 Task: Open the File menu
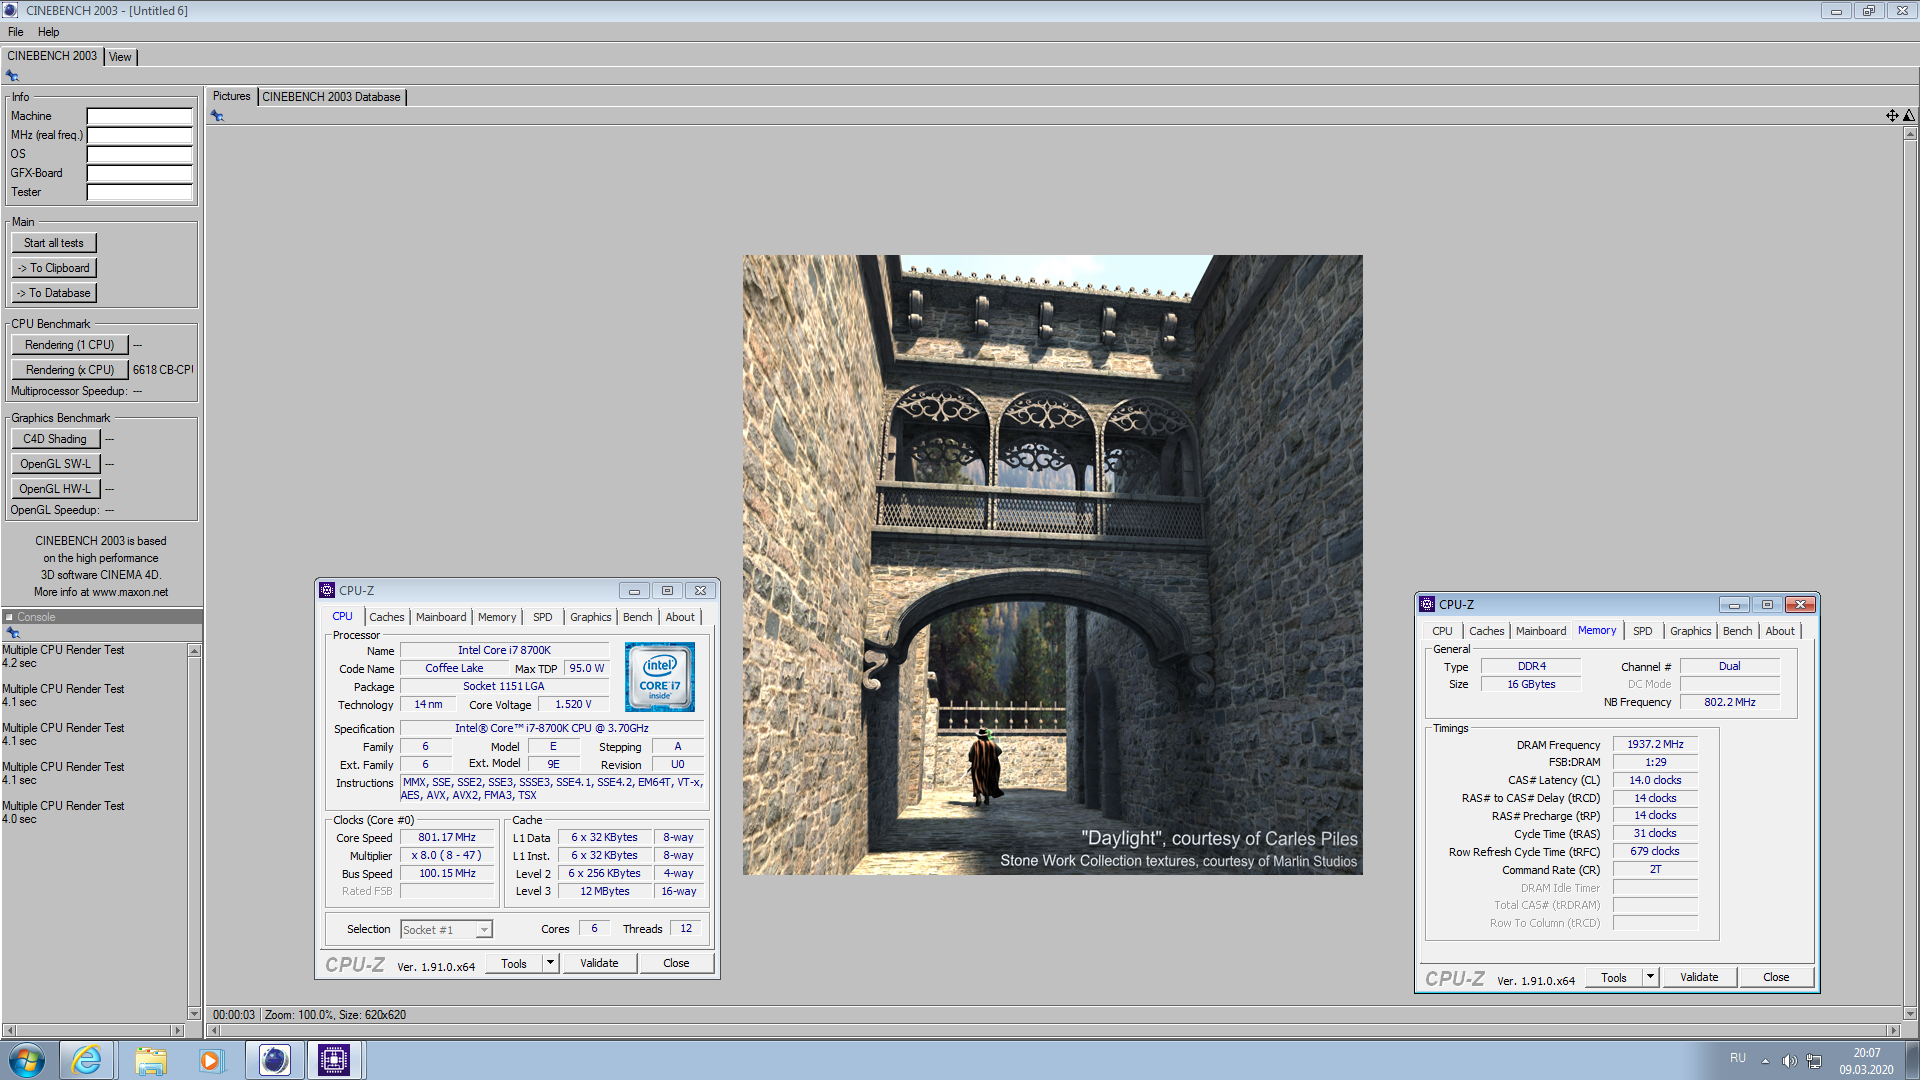click(x=16, y=32)
